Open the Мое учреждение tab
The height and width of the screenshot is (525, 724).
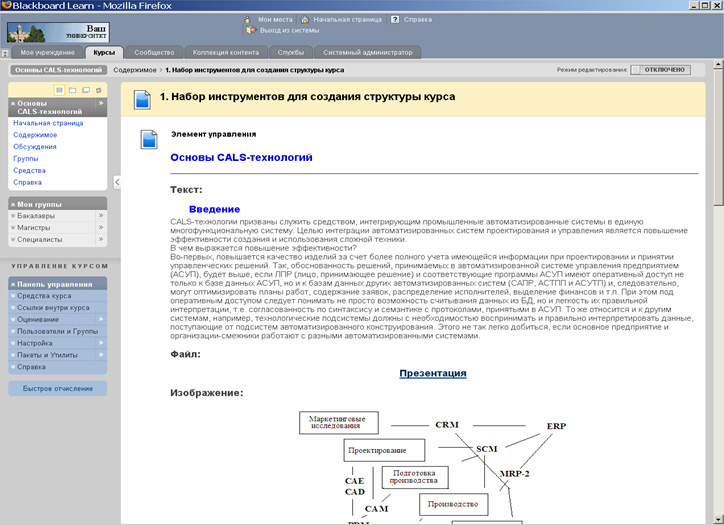click(x=47, y=53)
